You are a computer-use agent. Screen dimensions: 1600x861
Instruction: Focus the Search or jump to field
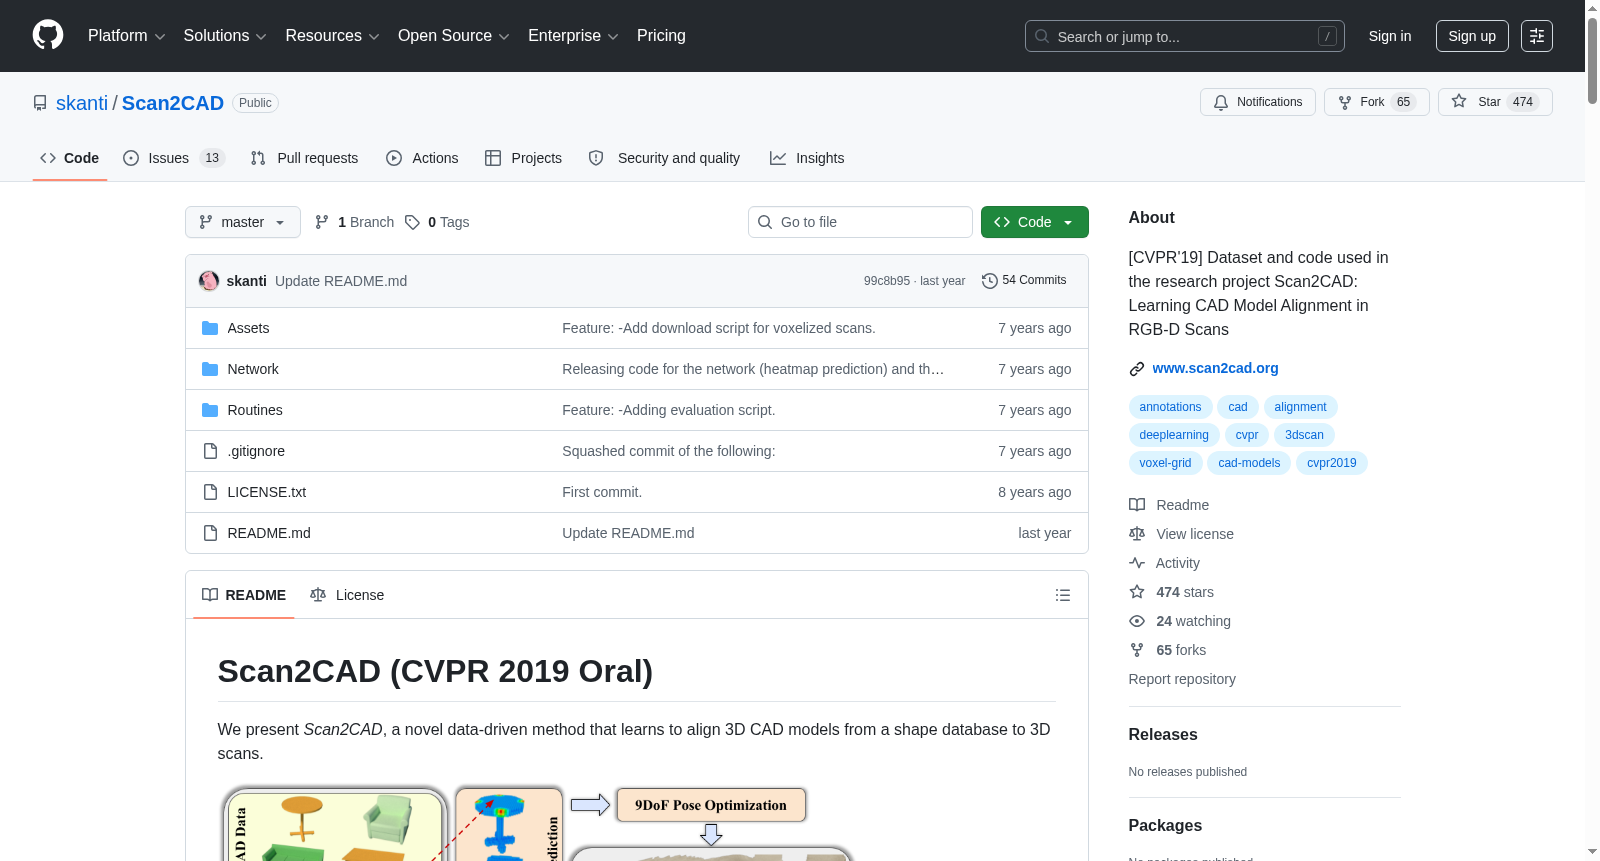tap(1185, 36)
